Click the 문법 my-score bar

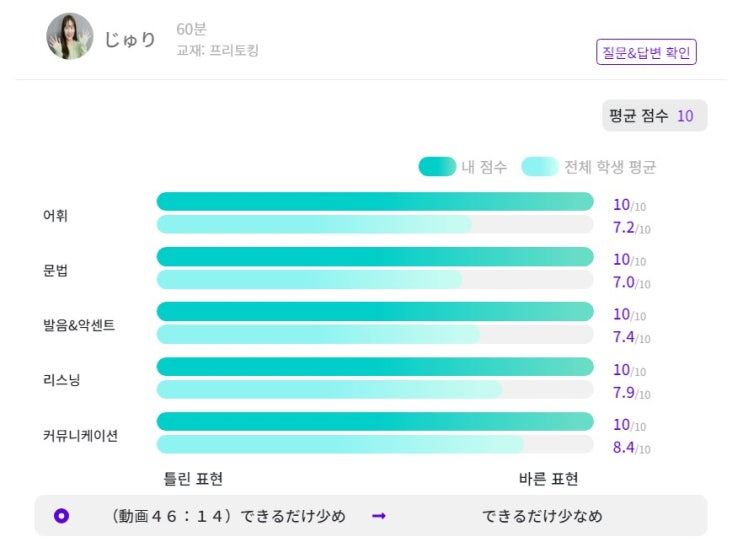coord(374,257)
